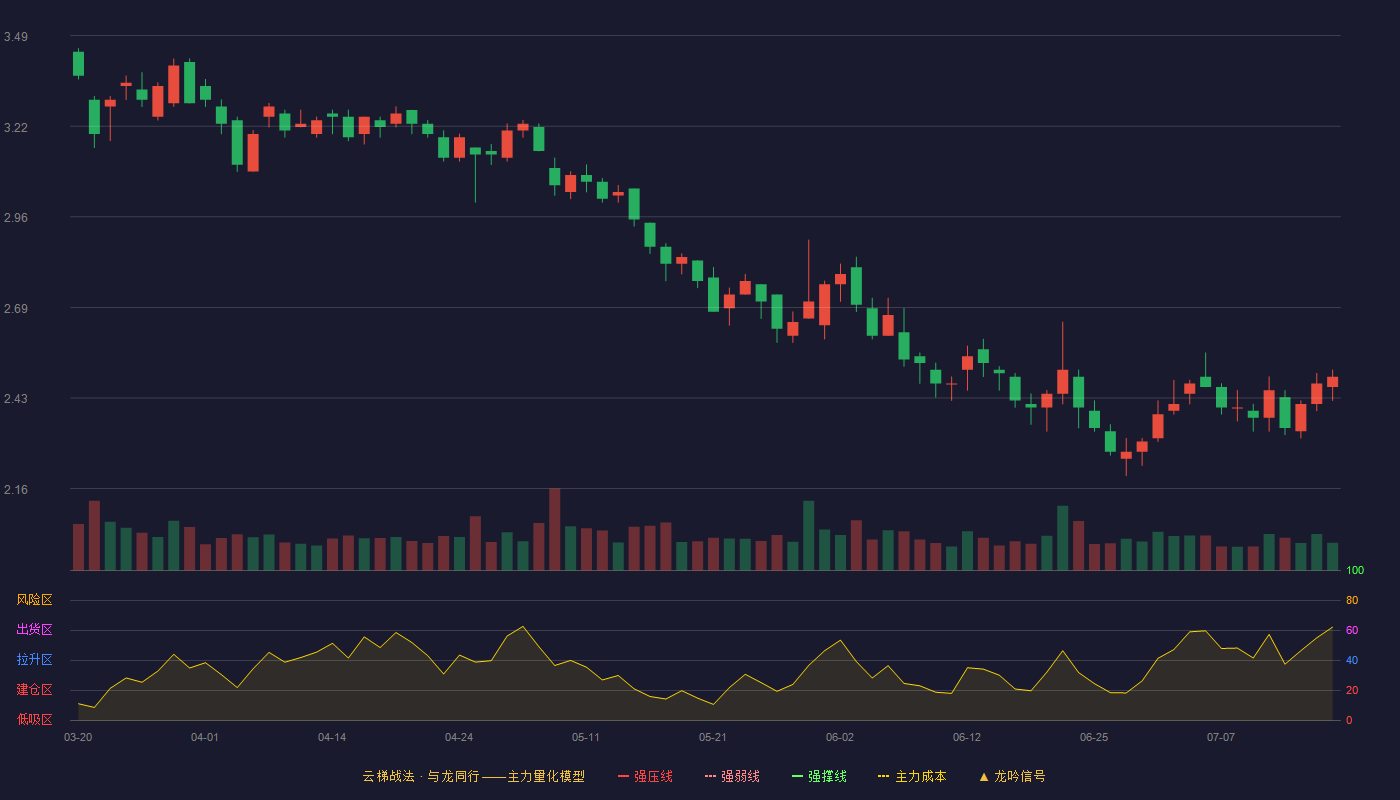Click the 2.43 price axis label
The width and height of the screenshot is (1400, 800).
point(16,399)
